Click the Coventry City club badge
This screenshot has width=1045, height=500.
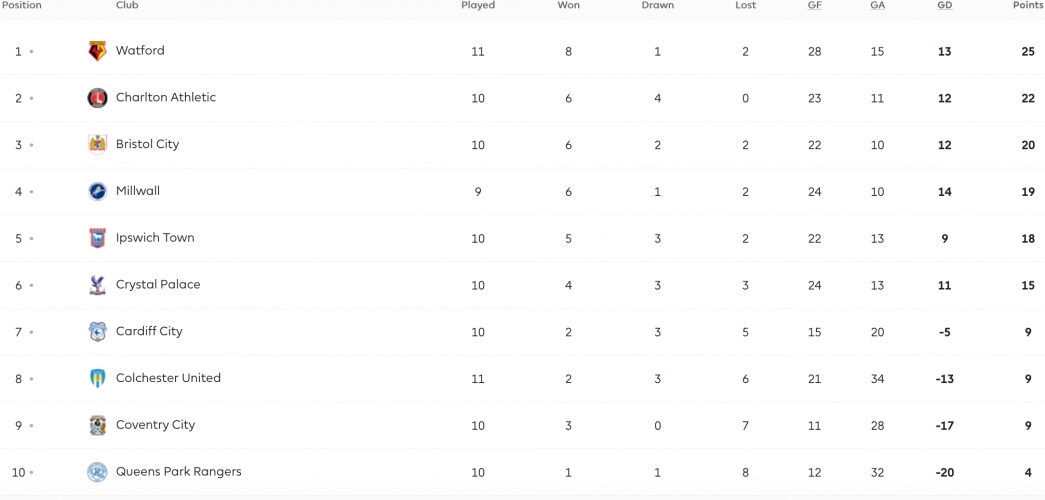tap(97, 425)
